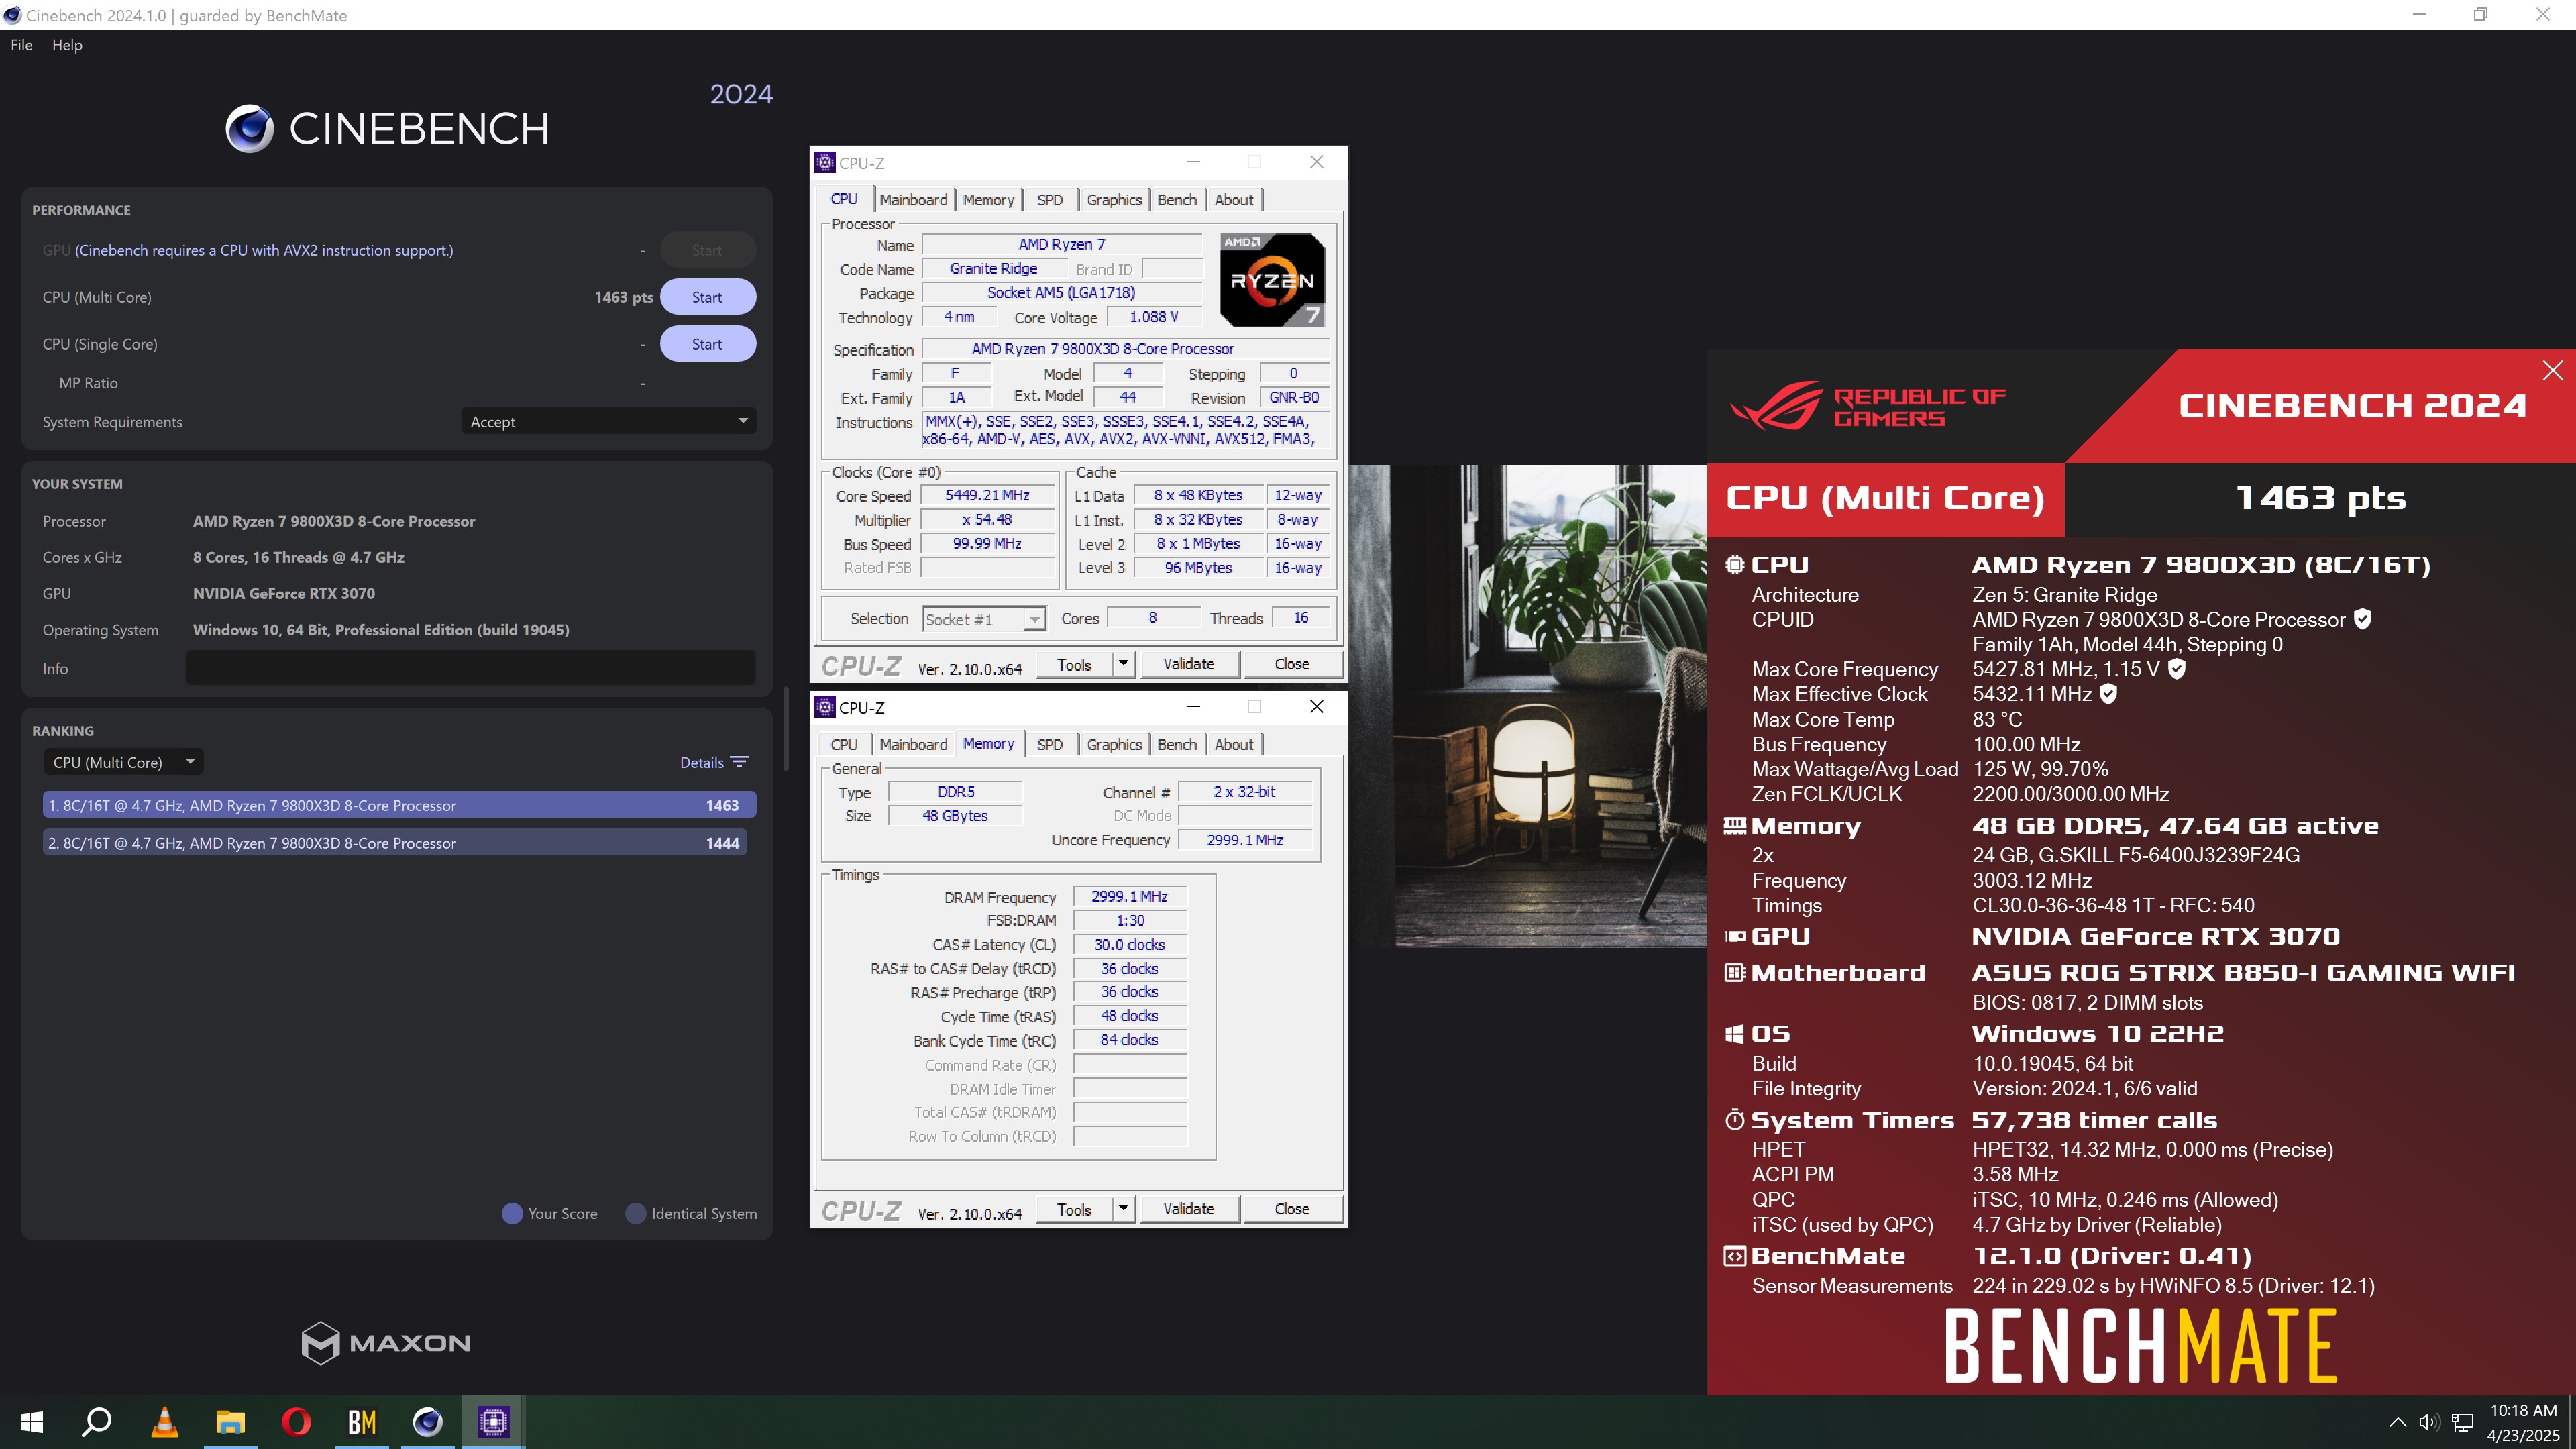Click the Info text field
This screenshot has width=2576, height=1449.
(x=470, y=668)
